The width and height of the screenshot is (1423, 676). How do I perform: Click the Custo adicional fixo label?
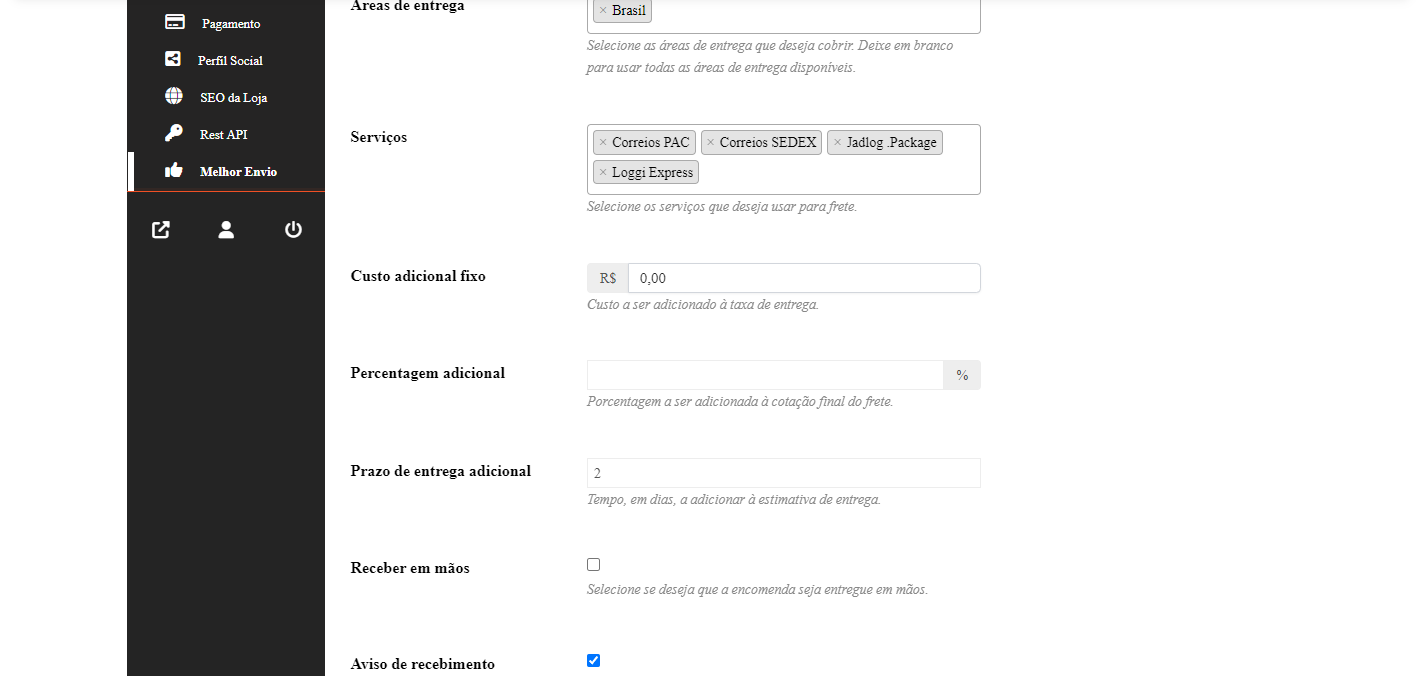418,276
